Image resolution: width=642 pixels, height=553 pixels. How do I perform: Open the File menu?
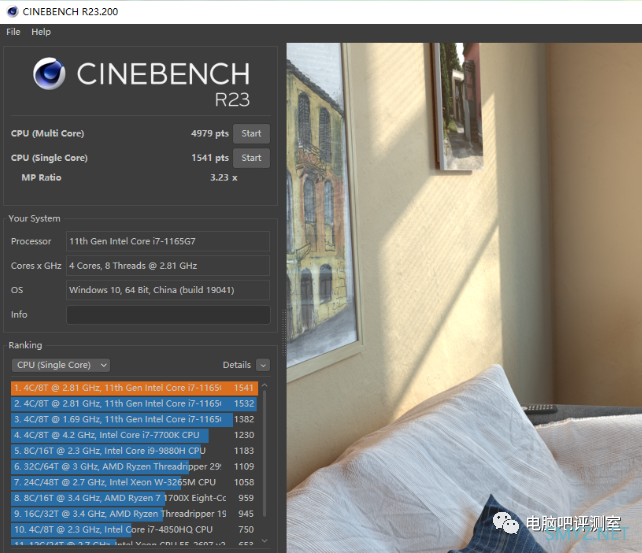[x=13, y=32]
